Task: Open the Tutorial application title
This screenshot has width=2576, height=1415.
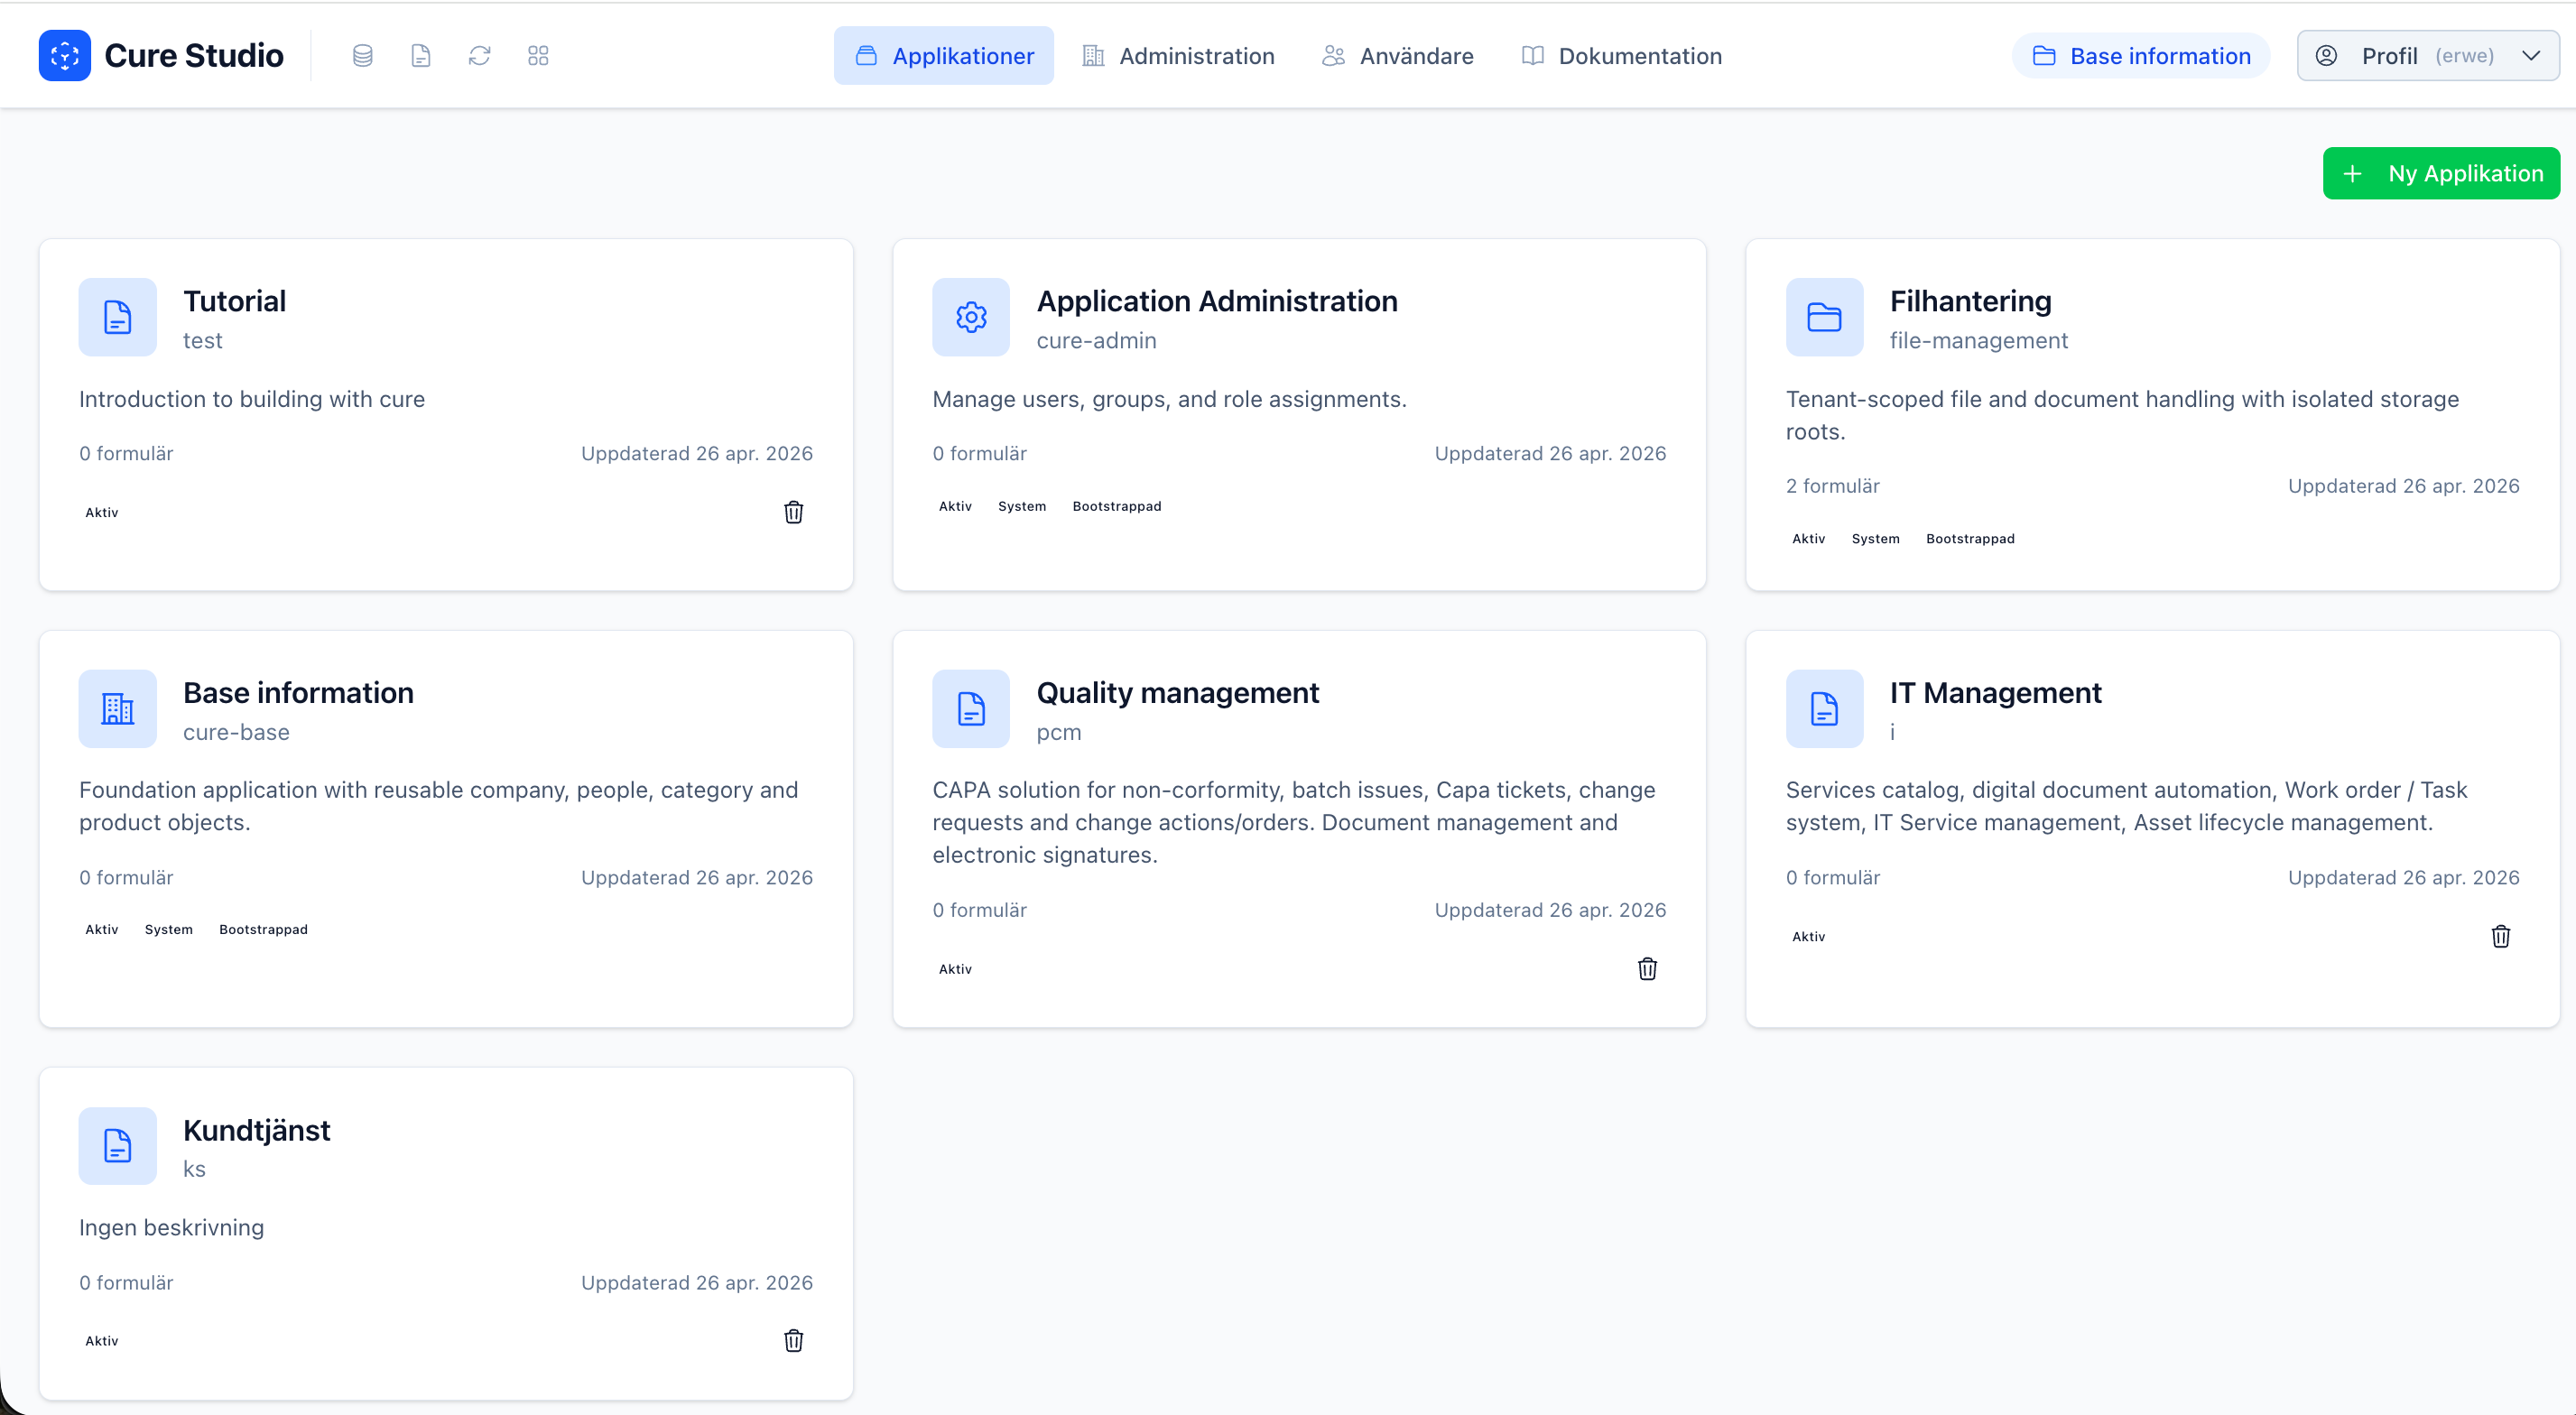Action: point(234,301)
